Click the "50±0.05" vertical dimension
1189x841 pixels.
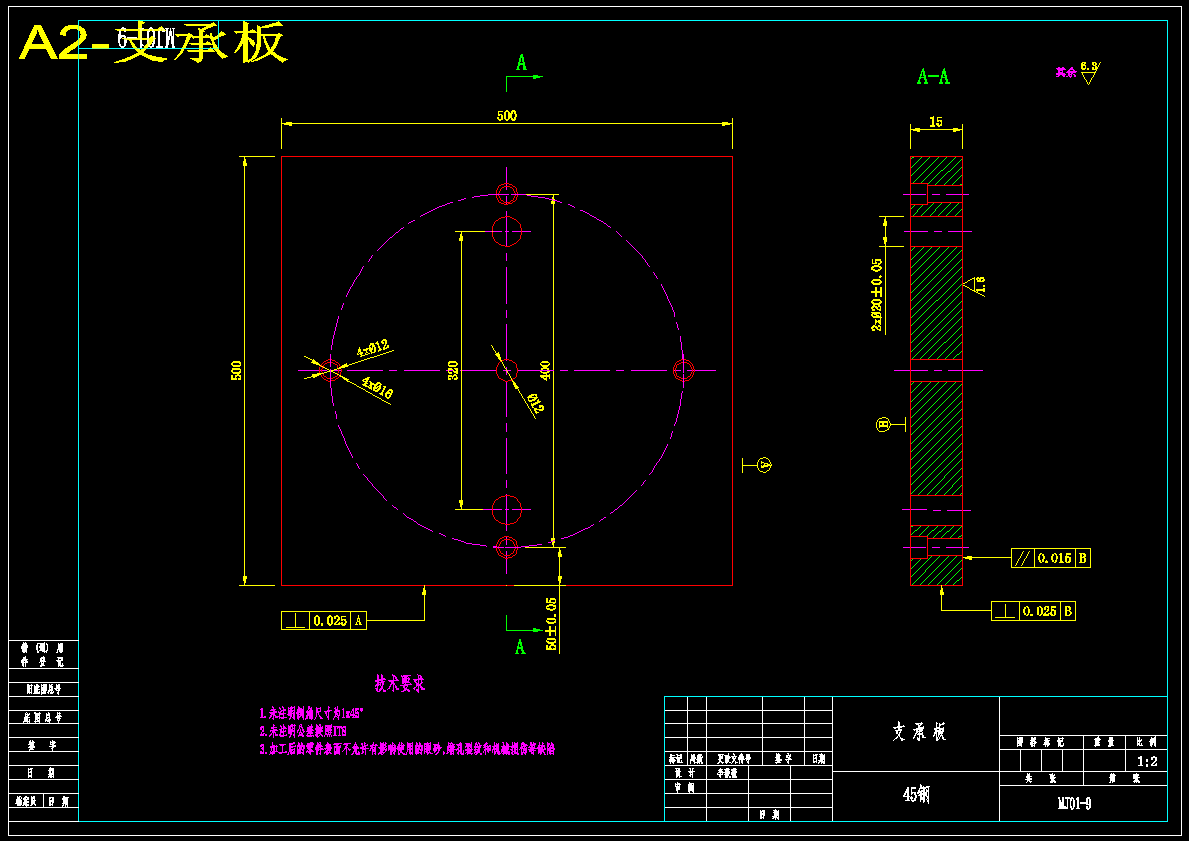tap(551, 624)
